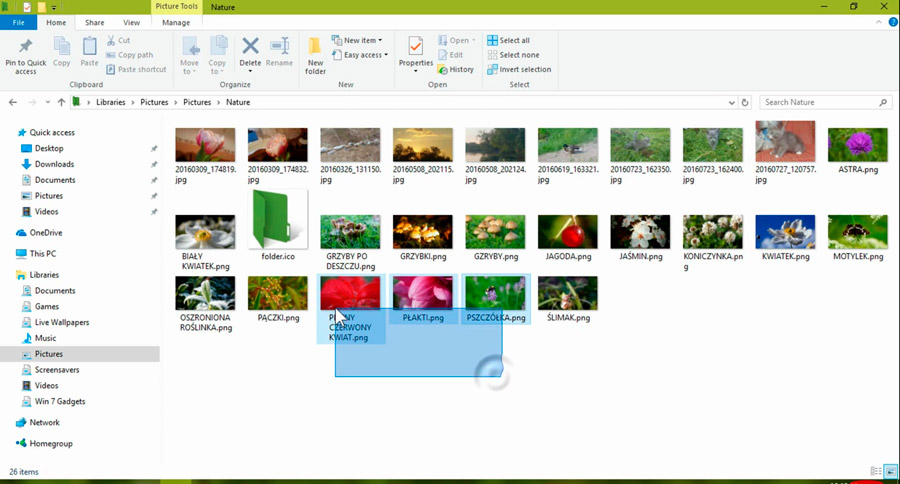
Task: Click the Quick access star item
Action: pos(46,132)
